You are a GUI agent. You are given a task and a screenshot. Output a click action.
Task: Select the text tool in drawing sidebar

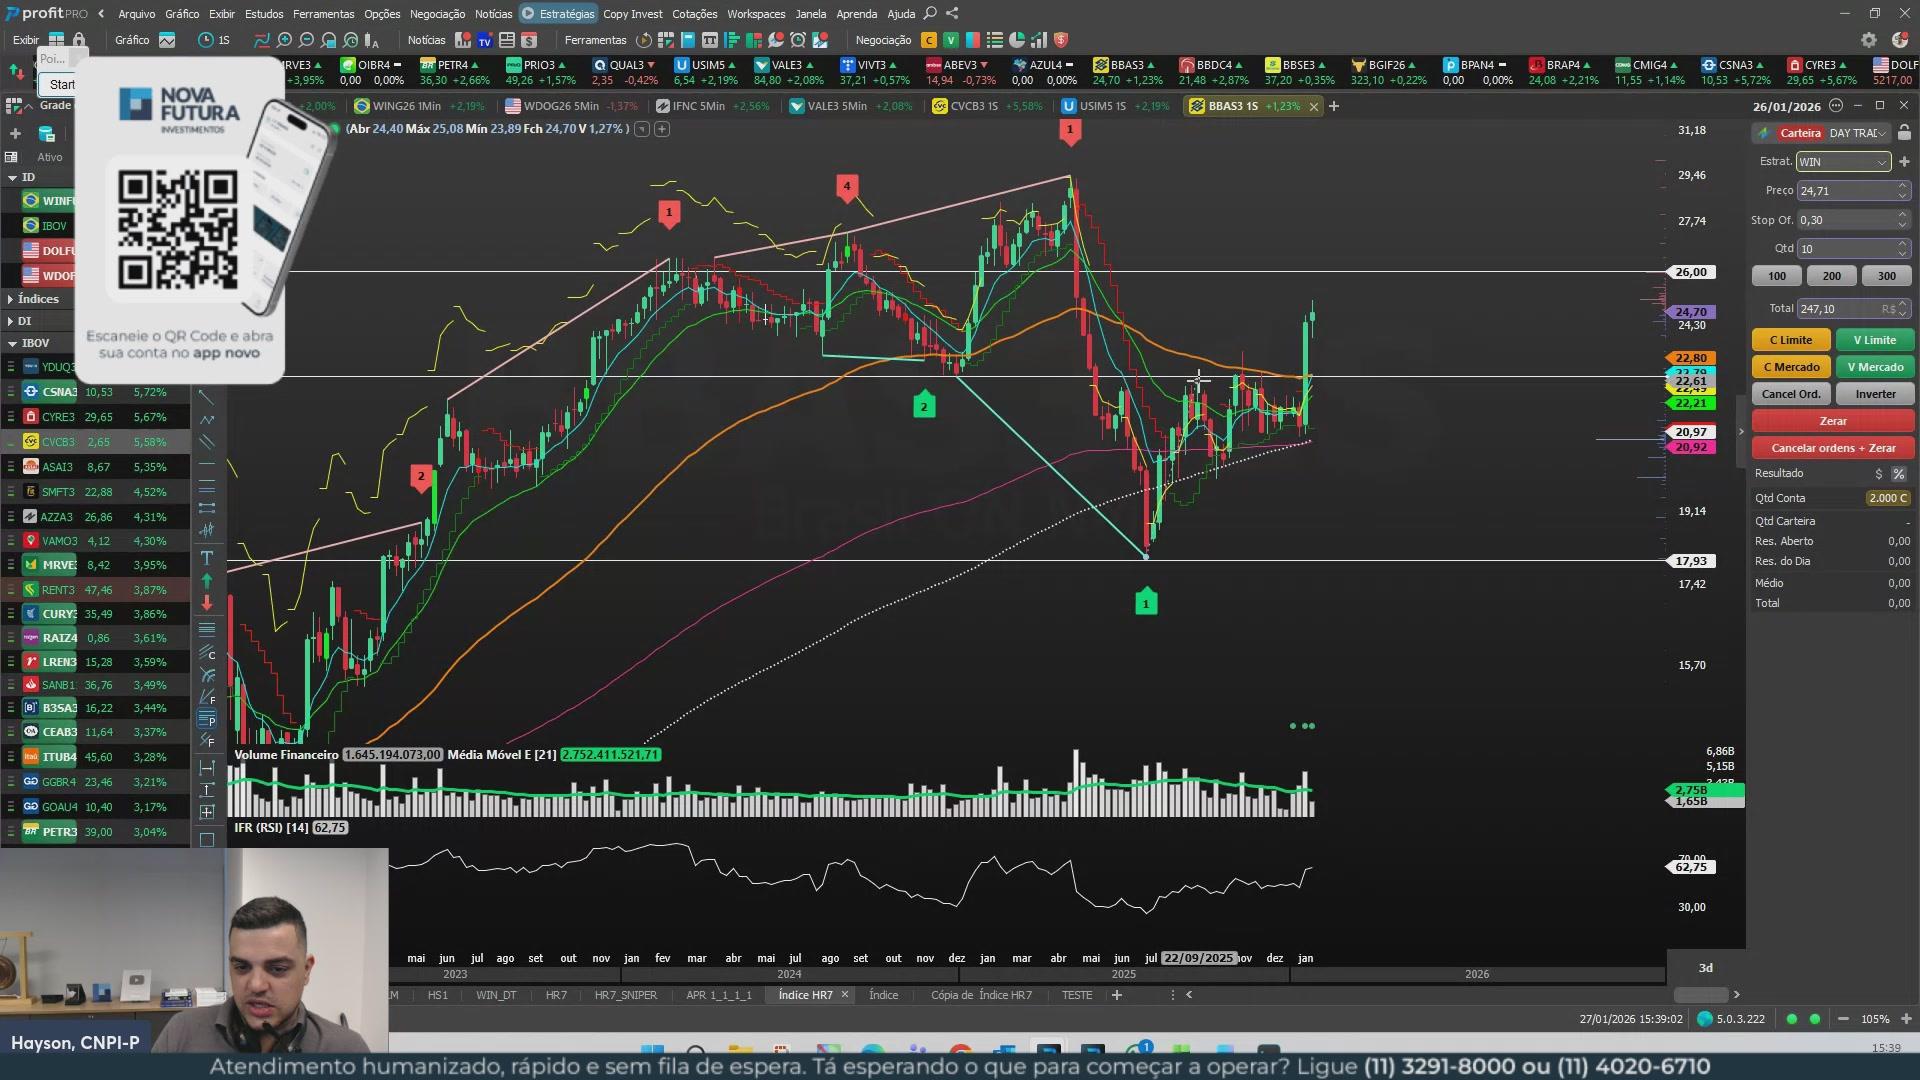click(x=207, y=558)
